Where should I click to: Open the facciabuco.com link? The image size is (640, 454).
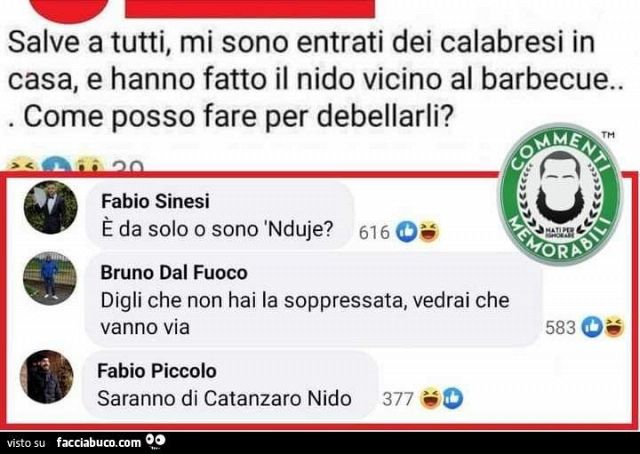pos(98,442)
